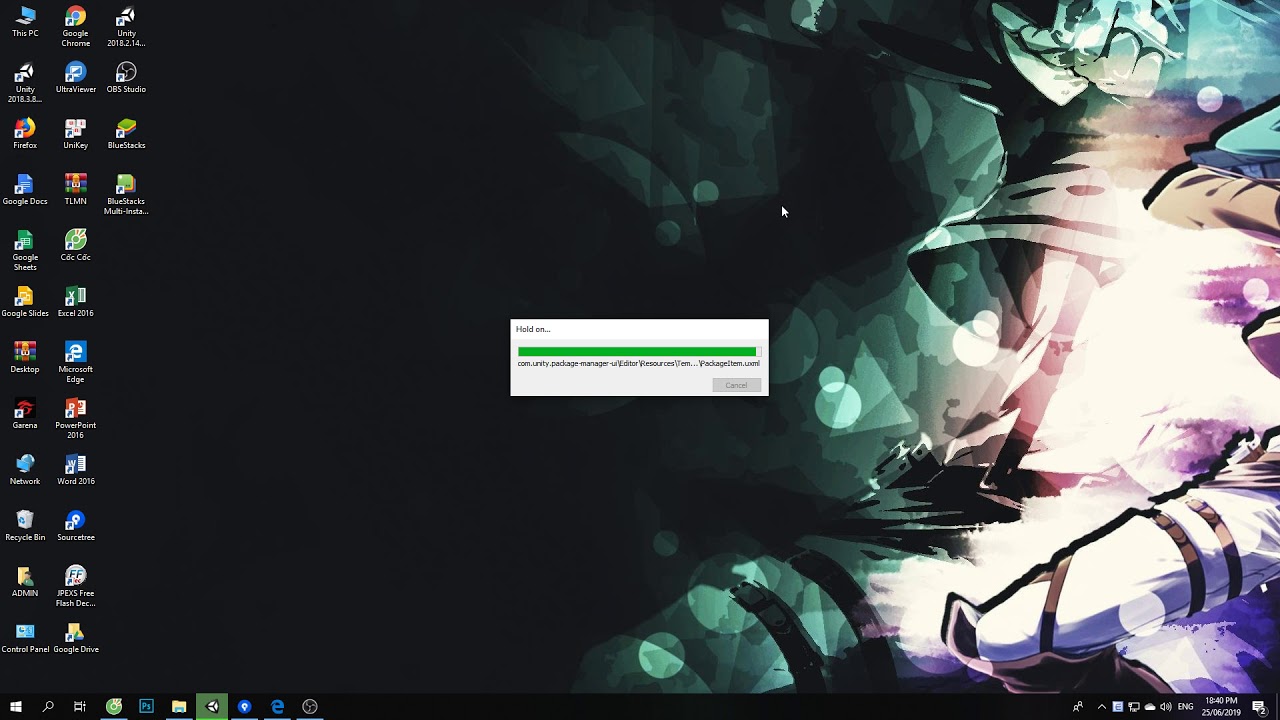
Task: Open taskbar search magnifier
Action: click(x=48, y=706)
